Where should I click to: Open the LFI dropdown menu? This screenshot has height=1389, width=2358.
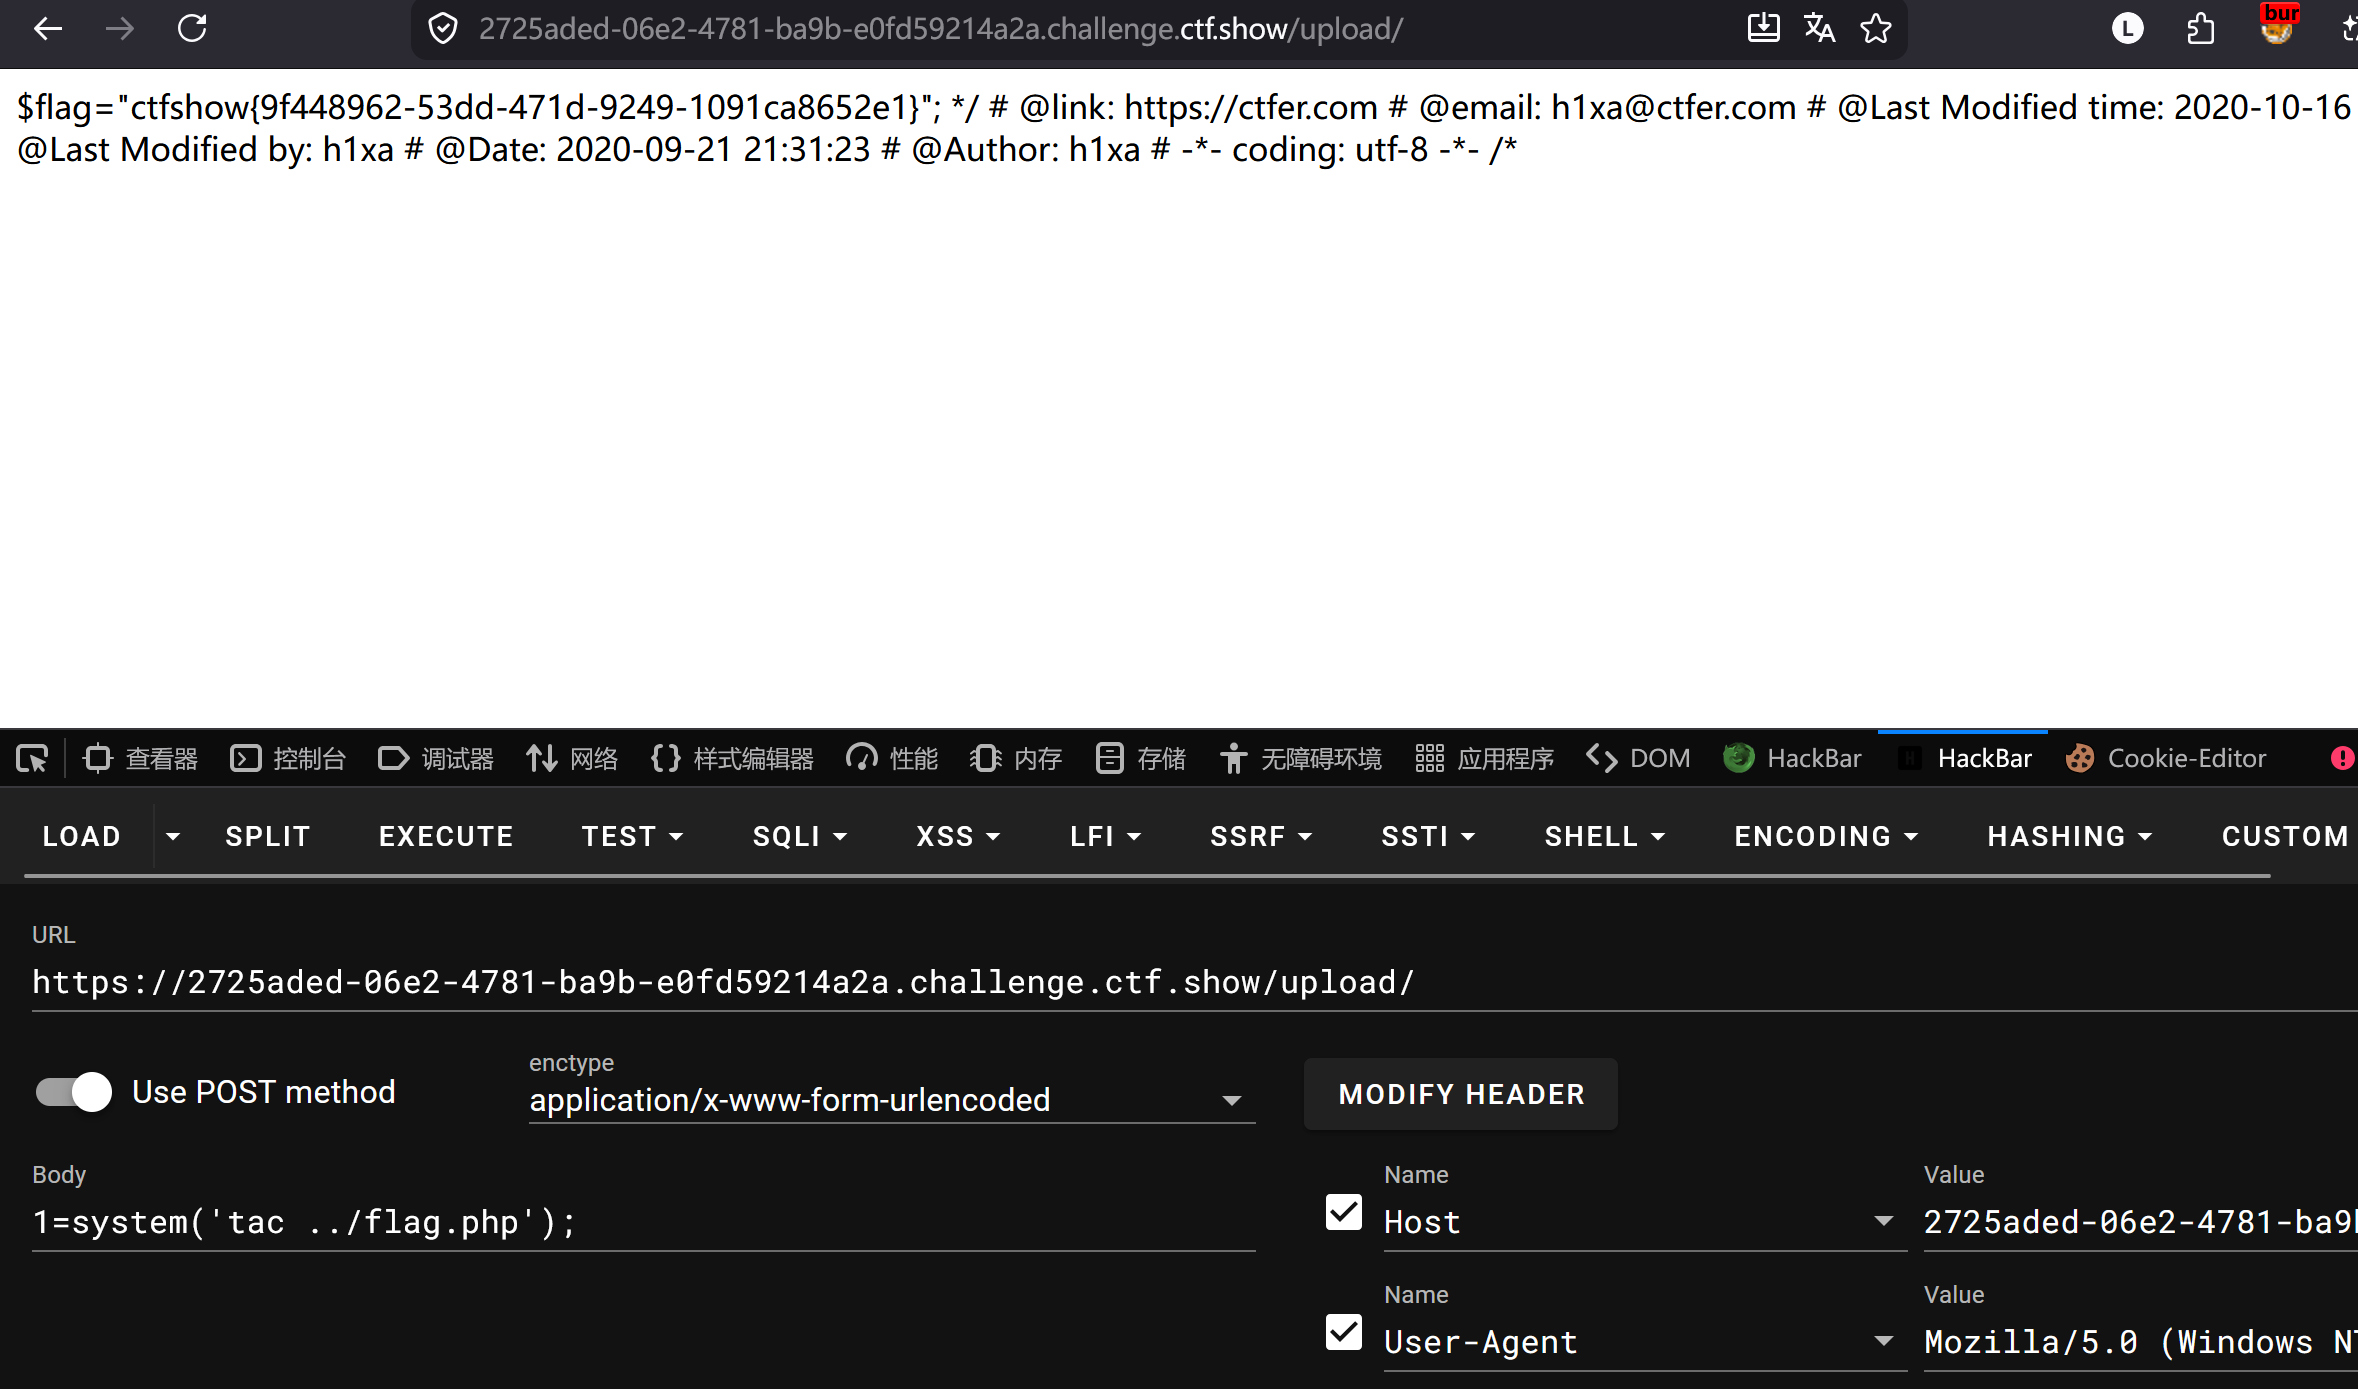[1105, 836]
